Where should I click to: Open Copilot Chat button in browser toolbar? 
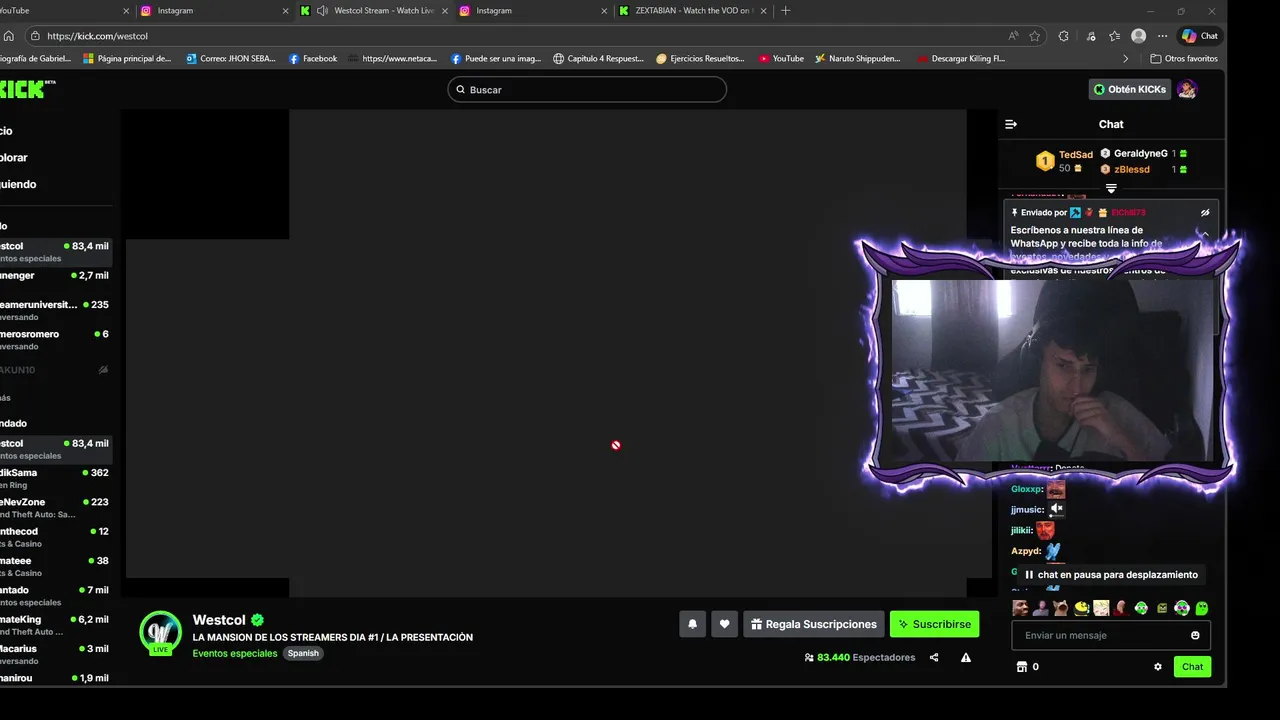click(1201, 36)
